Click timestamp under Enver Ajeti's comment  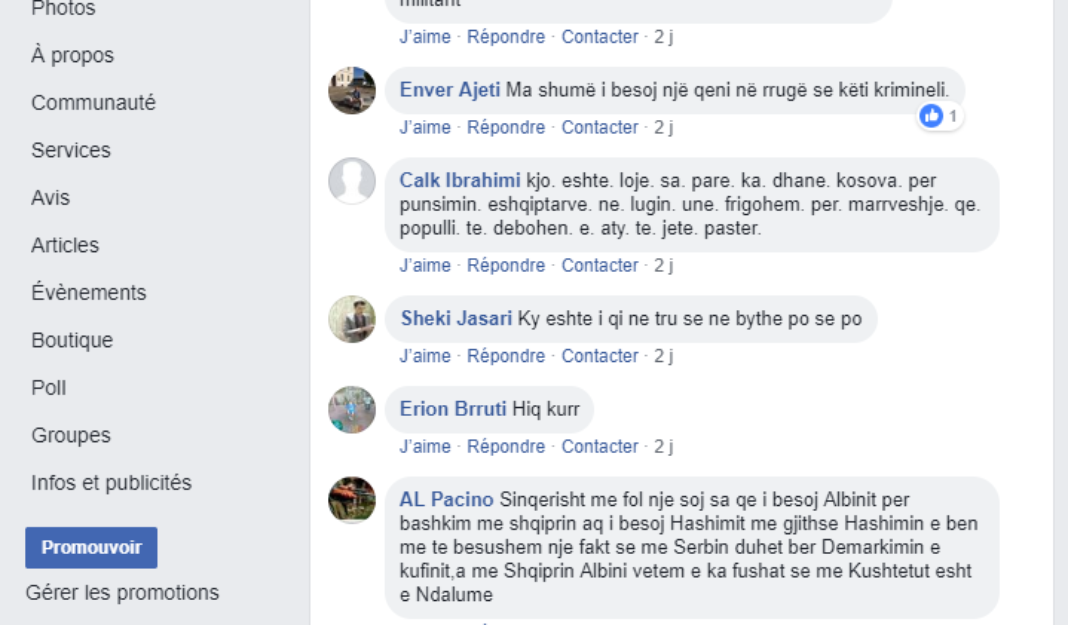click(664, 127)
